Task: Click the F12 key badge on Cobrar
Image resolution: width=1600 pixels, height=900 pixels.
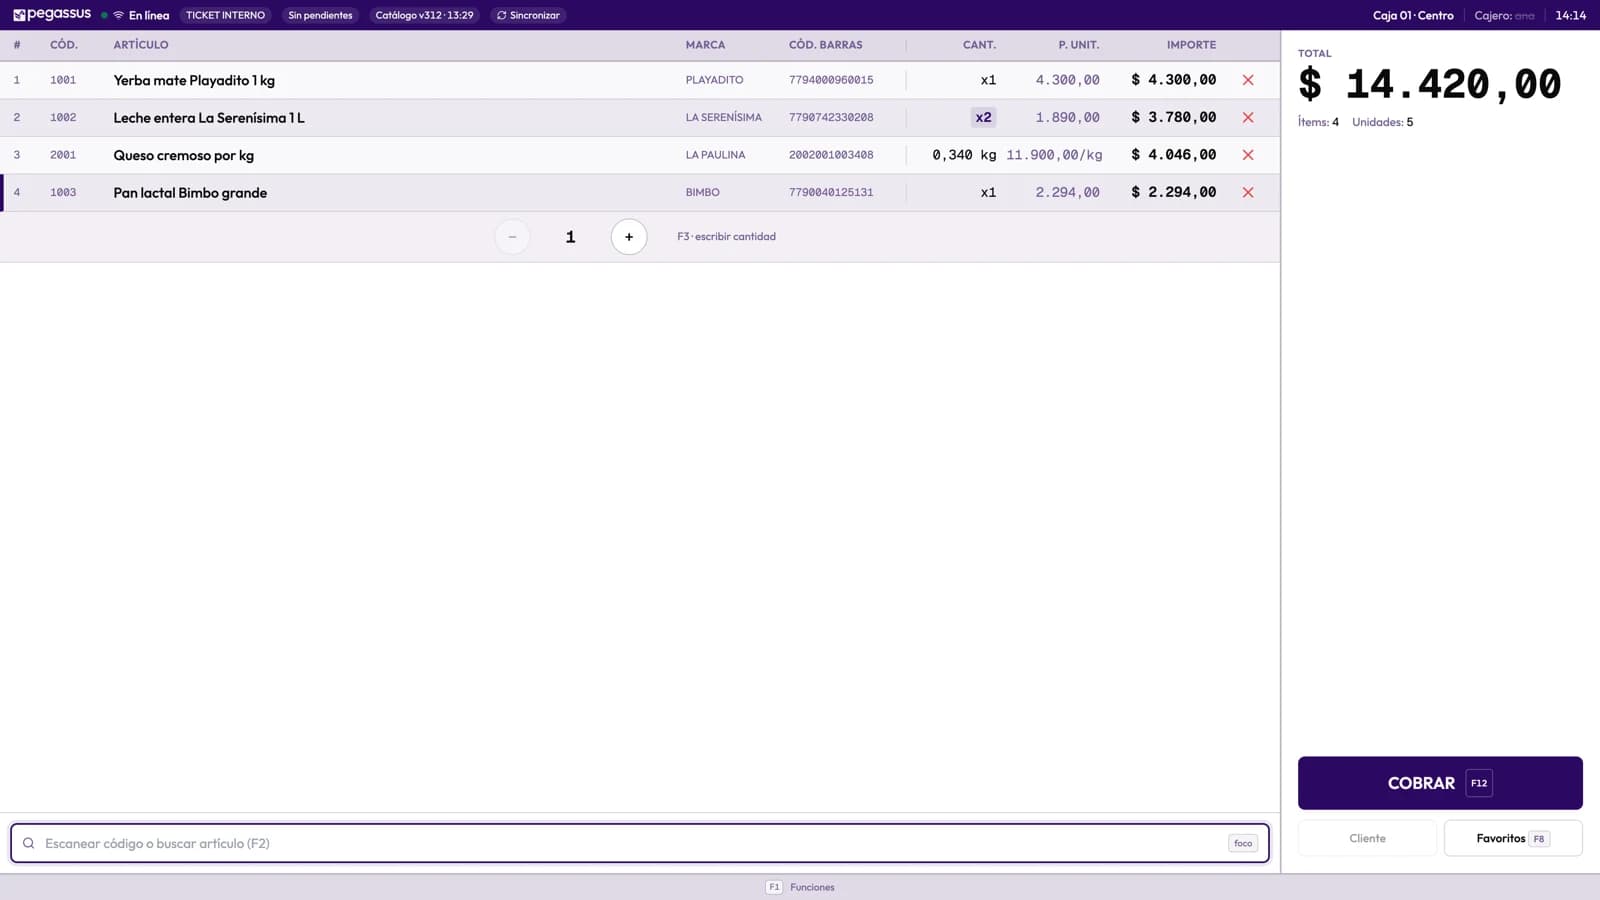Action: (1479, 783)
